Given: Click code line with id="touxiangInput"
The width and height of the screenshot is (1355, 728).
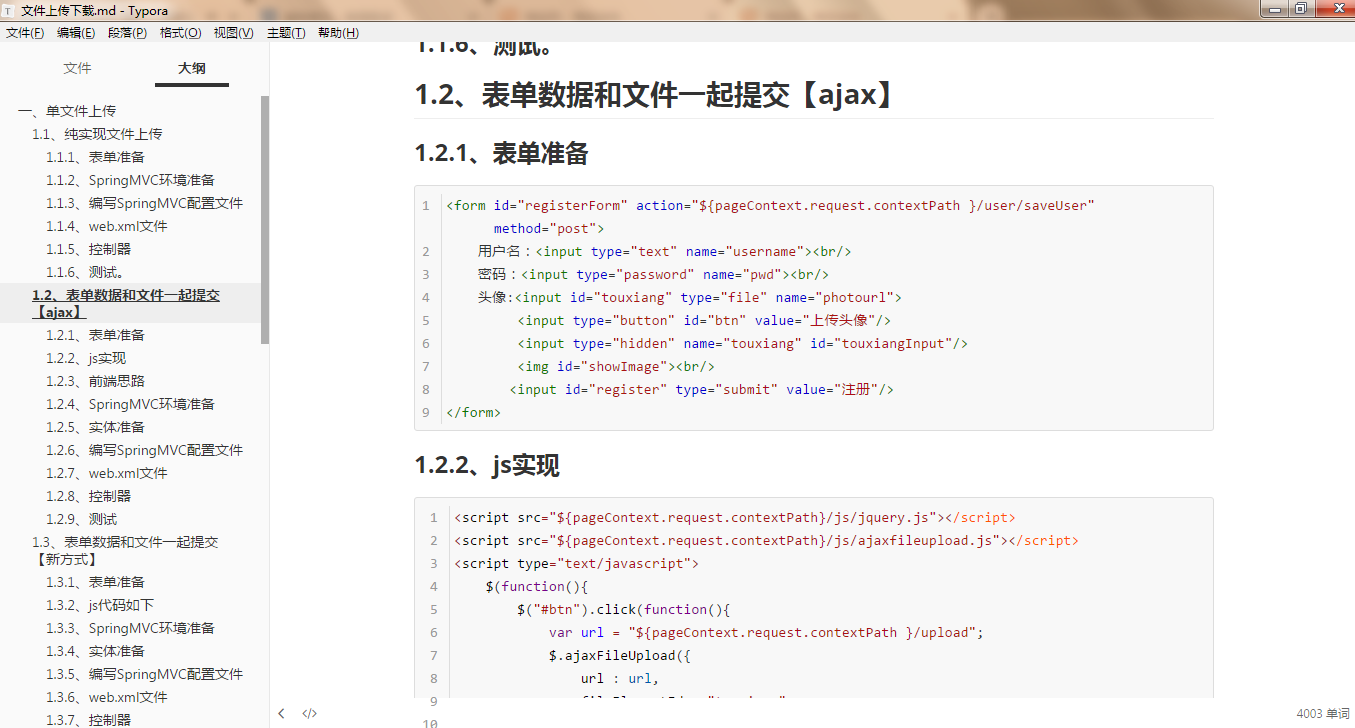Looking at the screenshot, I should click(743, 344).
